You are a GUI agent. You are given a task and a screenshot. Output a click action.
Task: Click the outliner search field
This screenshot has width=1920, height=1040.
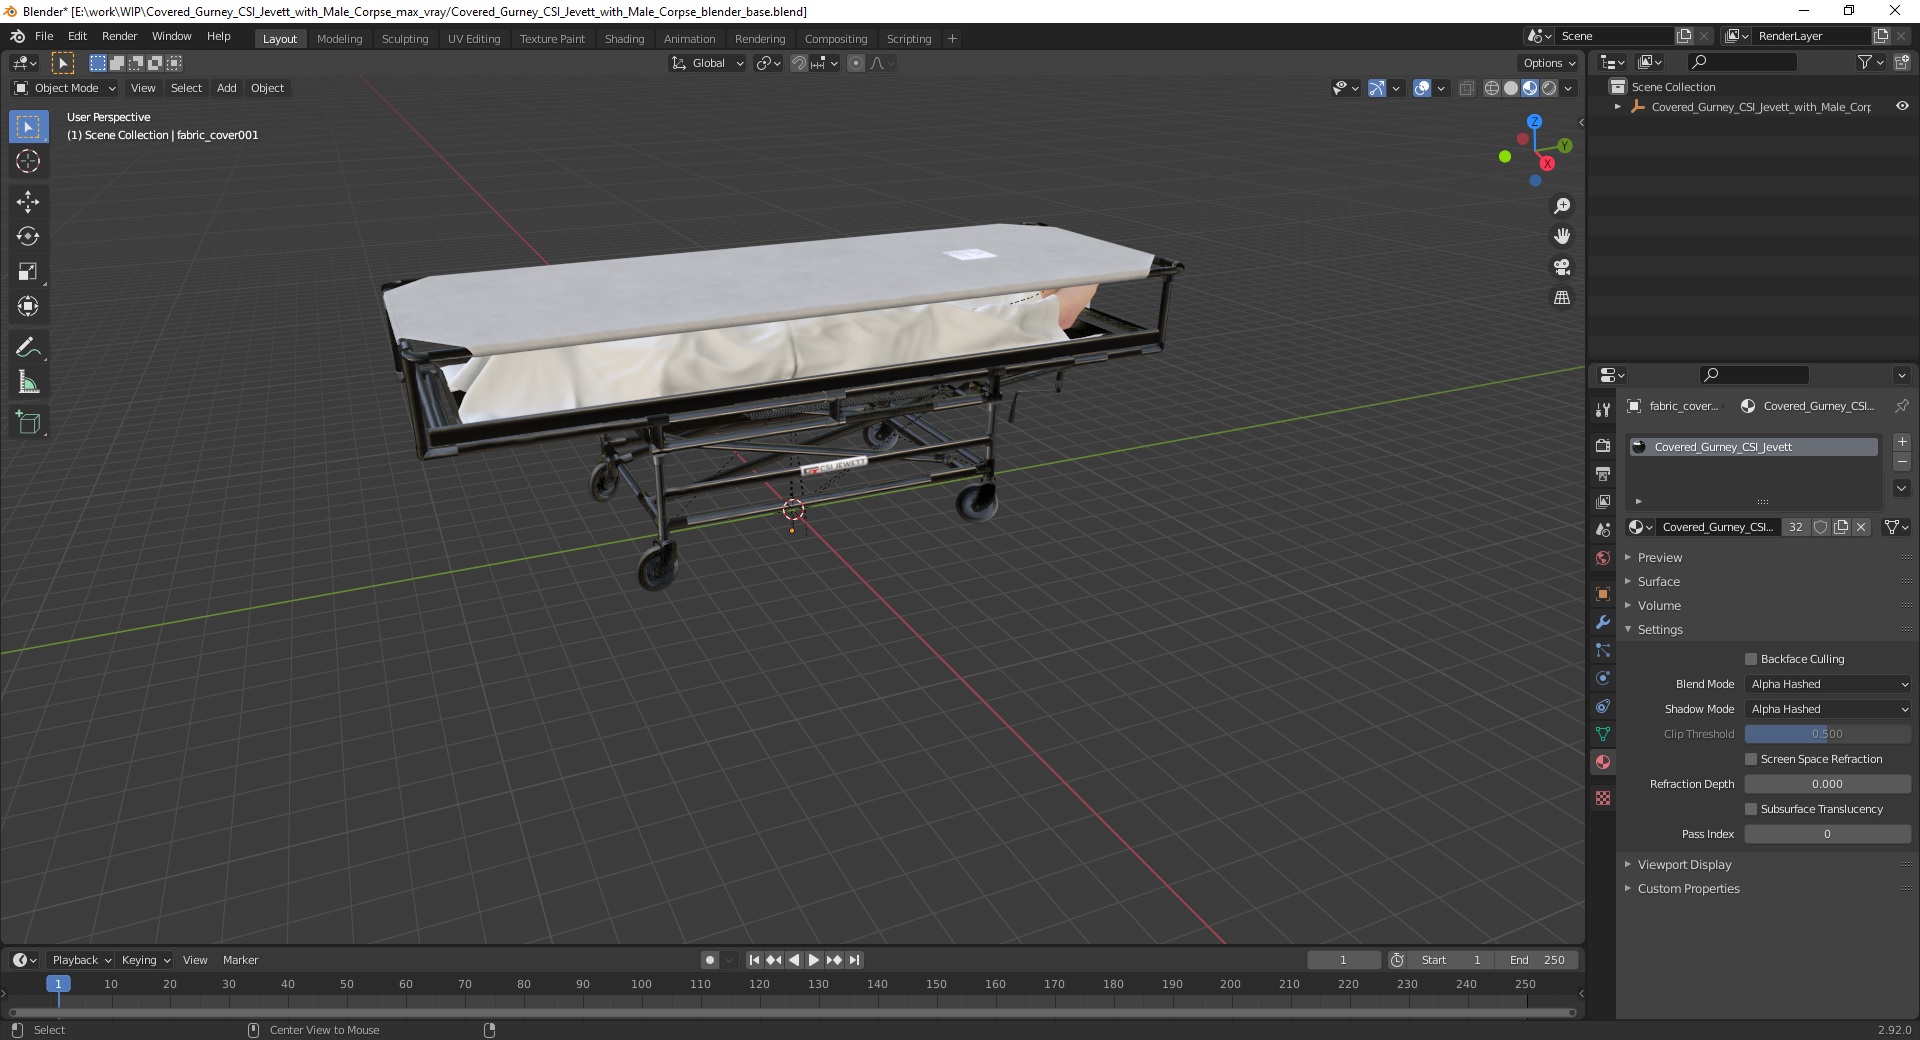click(x=1740, y=62)
